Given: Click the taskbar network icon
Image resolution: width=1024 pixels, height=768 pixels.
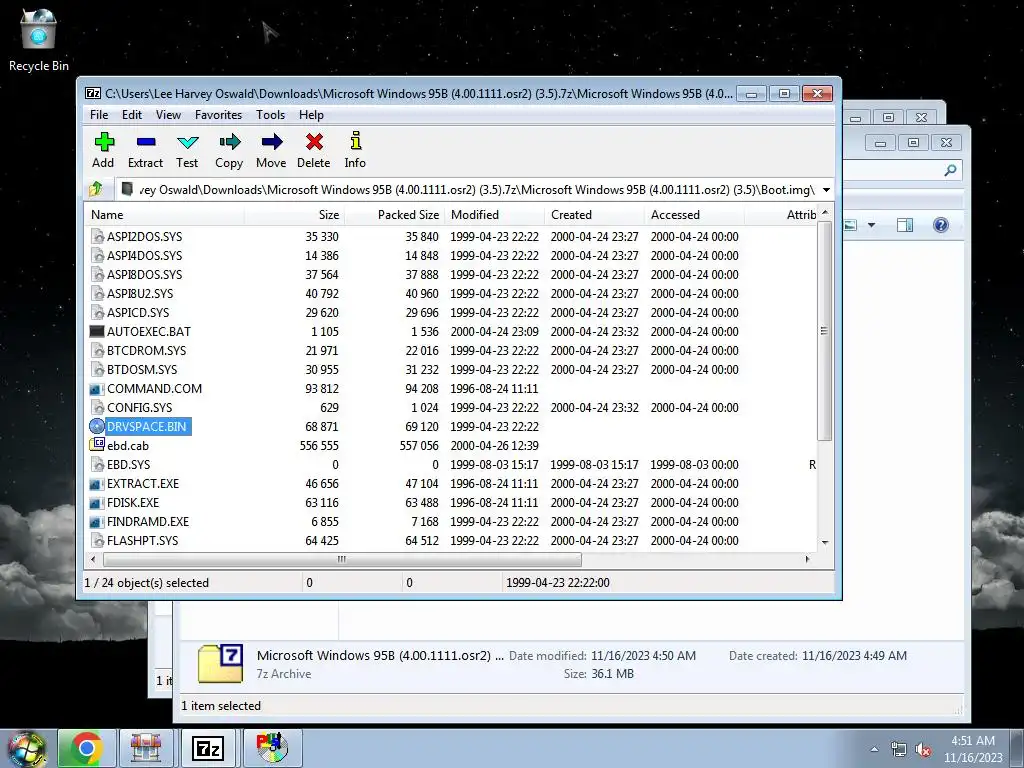Looking at the screenshot, I should [x=899, y=750].
